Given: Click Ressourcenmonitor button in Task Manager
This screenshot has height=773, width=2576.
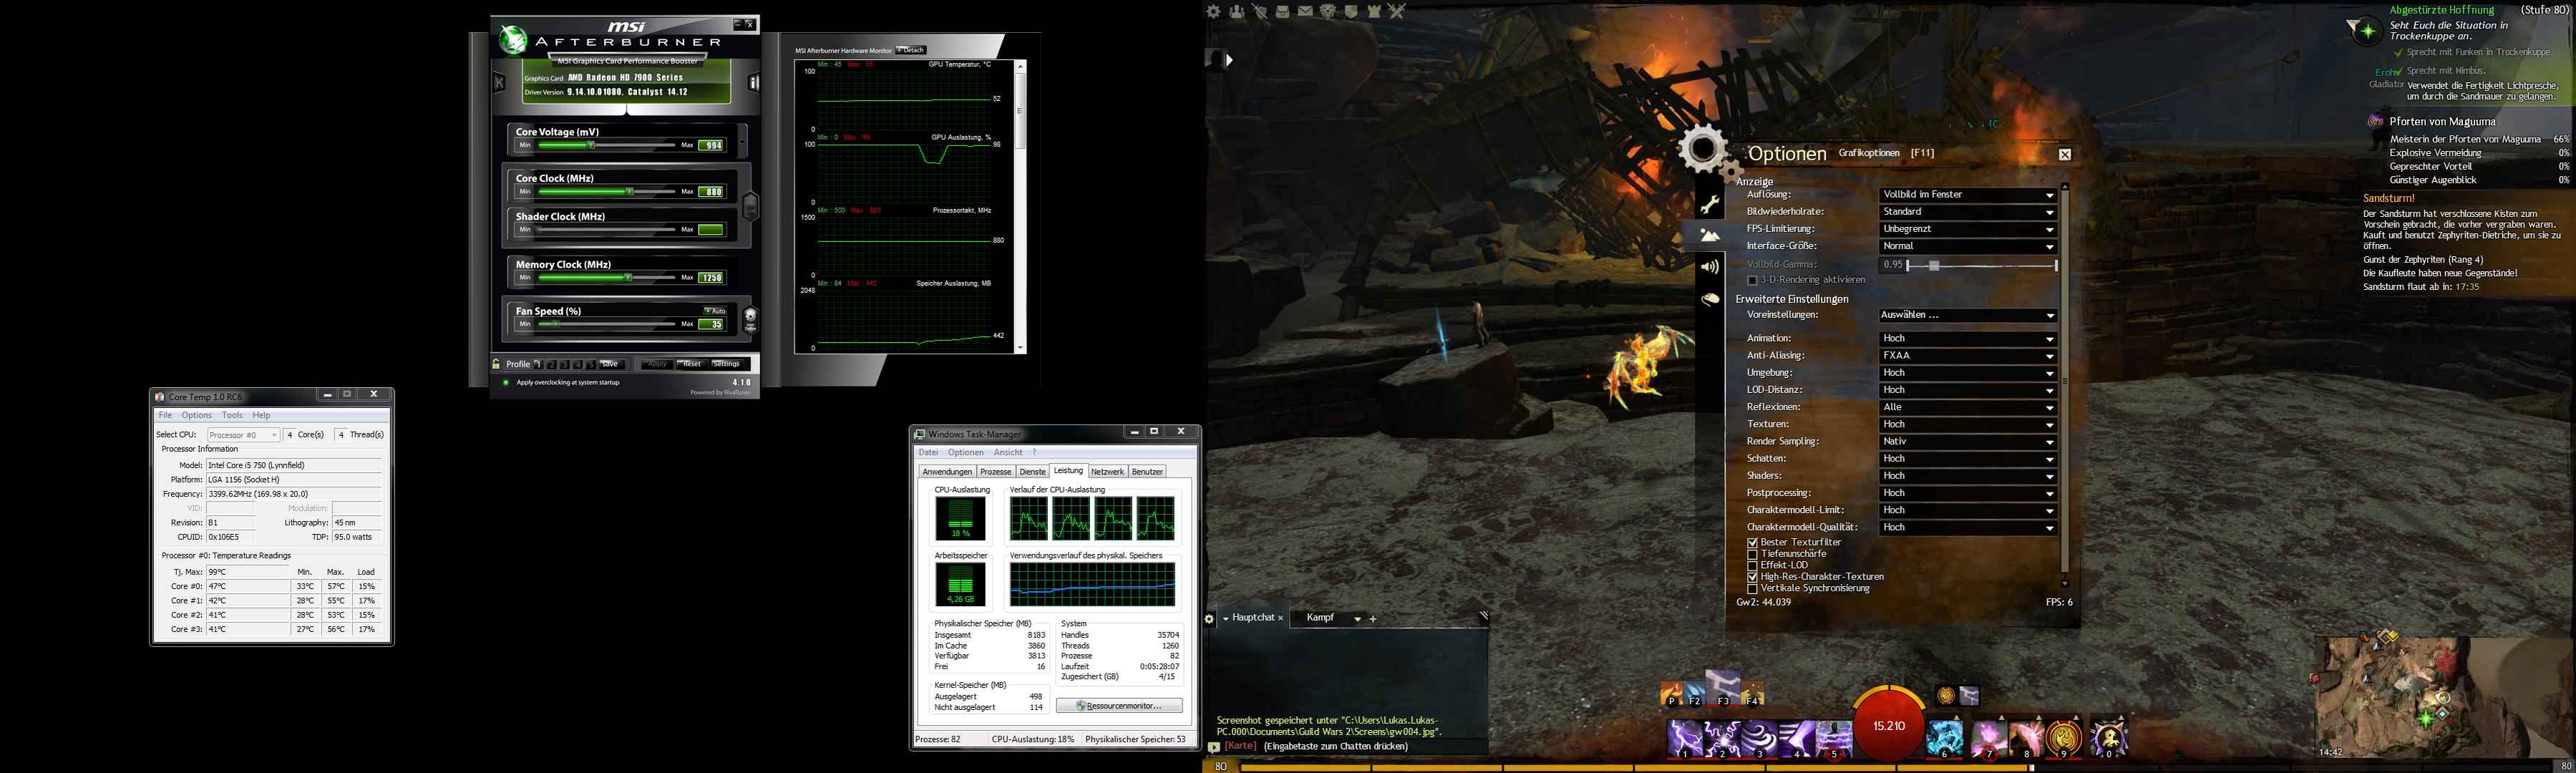Looking at the screenshot, I should click(1119, 706).
